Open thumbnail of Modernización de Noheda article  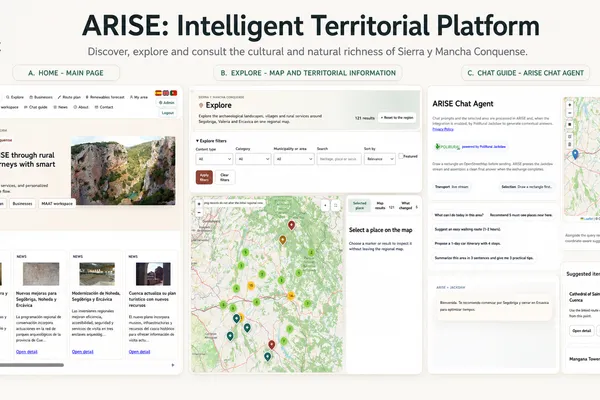[97, 274]
